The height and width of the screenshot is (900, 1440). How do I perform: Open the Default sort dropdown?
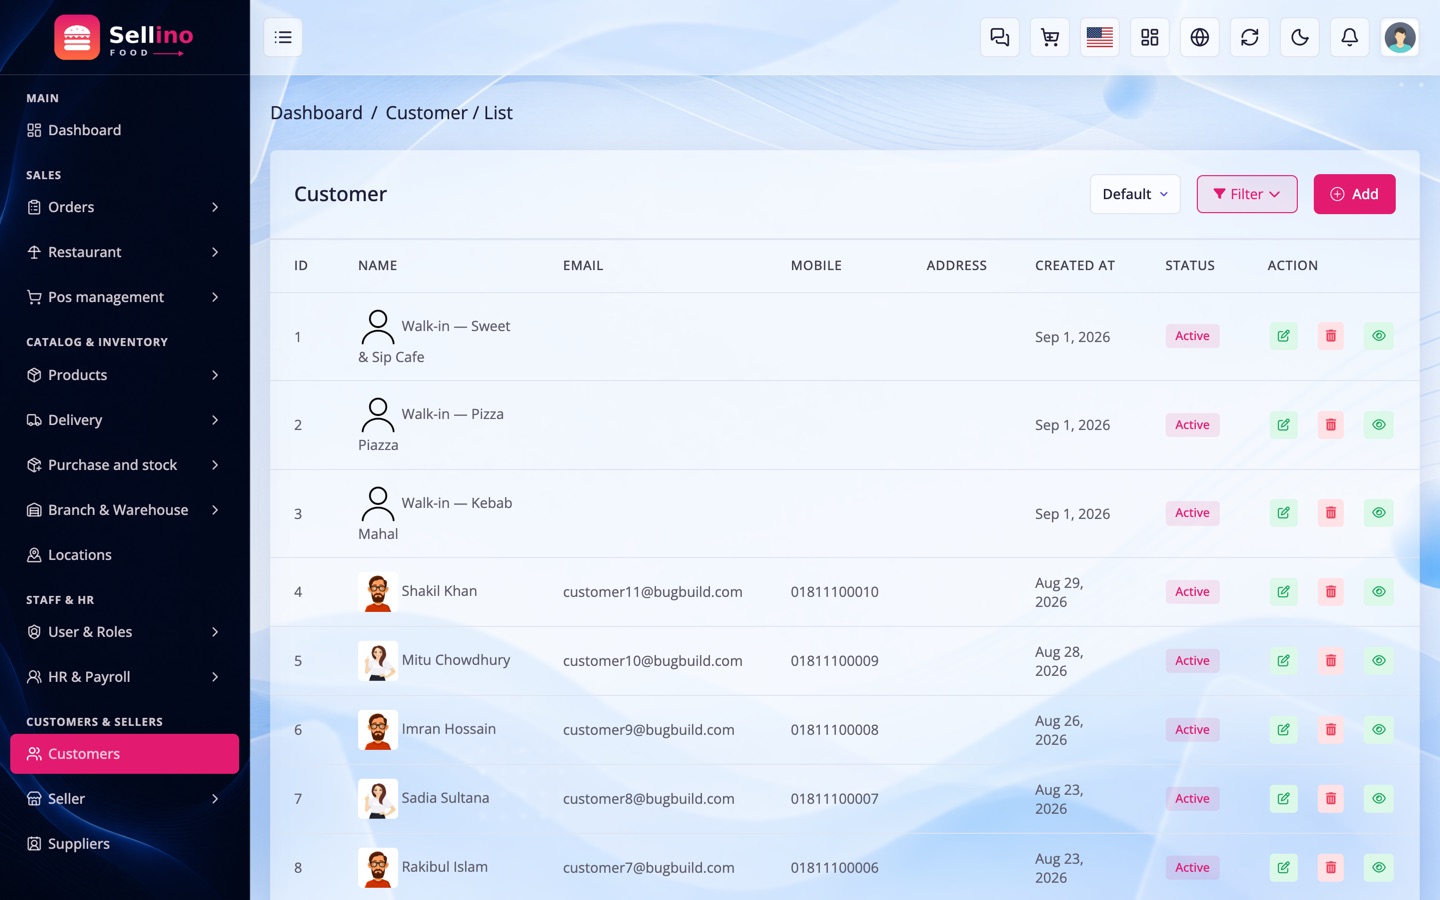1135,194
